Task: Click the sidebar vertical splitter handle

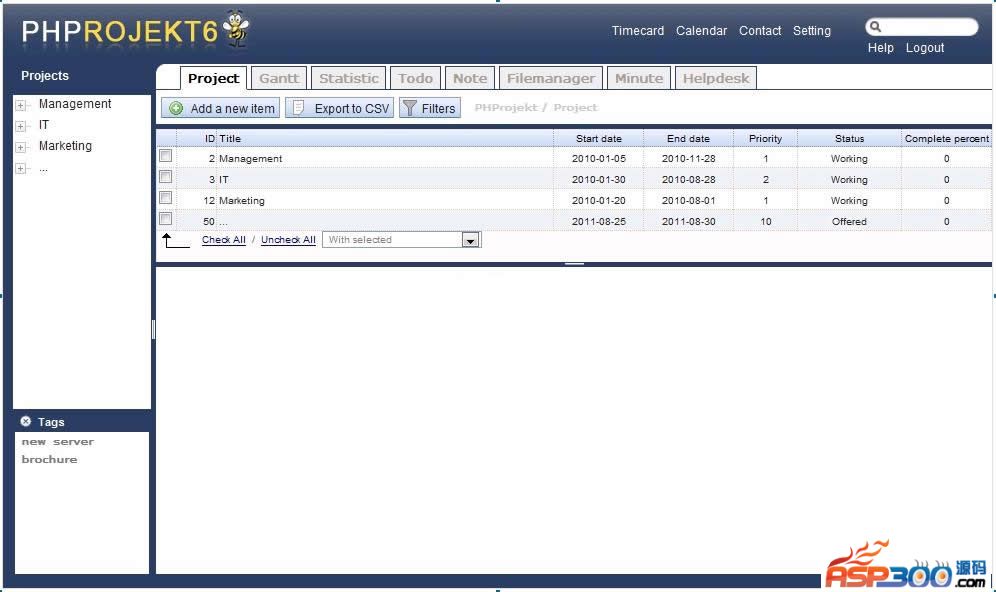Action: coord(153,330)
